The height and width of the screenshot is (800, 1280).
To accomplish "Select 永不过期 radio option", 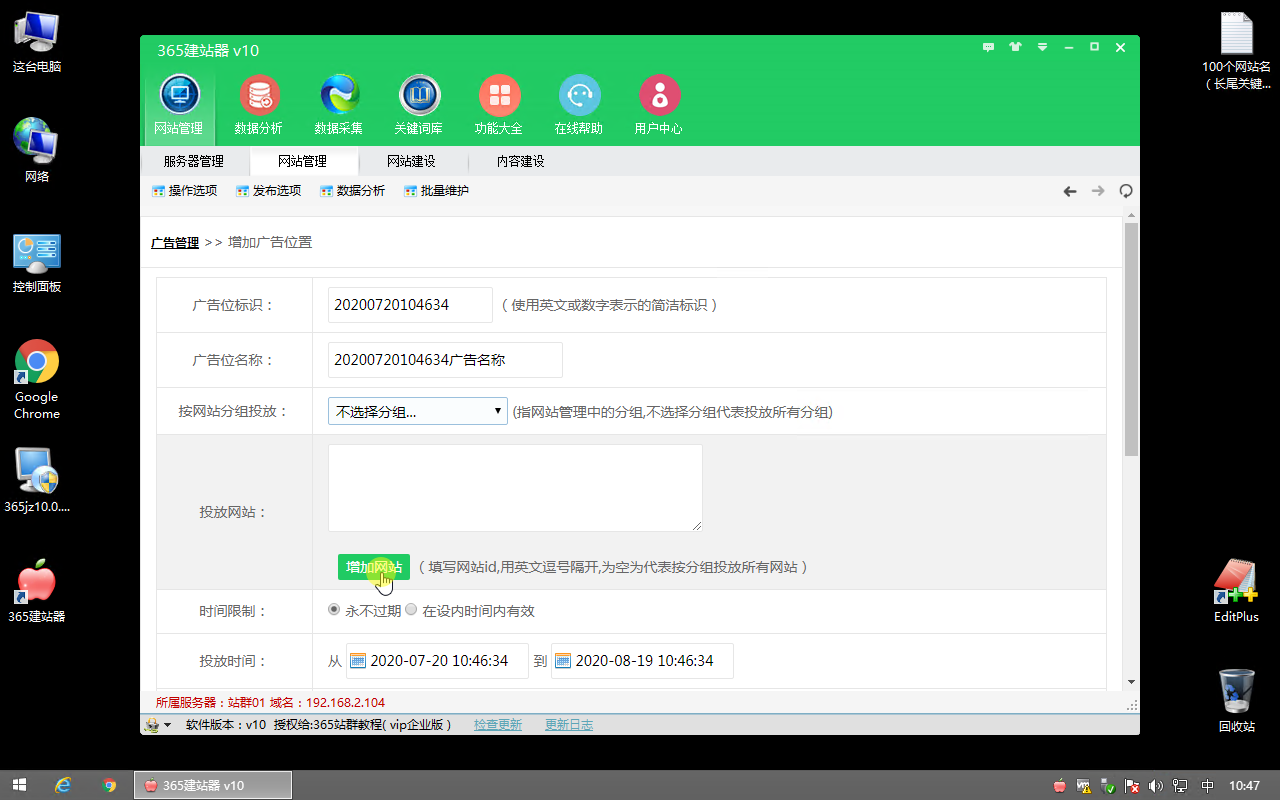I will click(x=334, y=610).
